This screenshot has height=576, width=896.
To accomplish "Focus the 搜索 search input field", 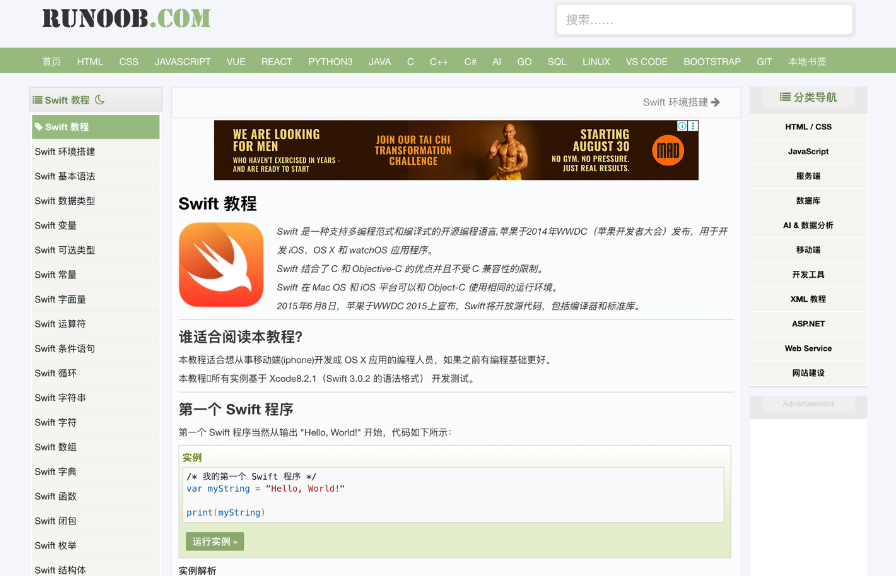I will tap(704, 20).
